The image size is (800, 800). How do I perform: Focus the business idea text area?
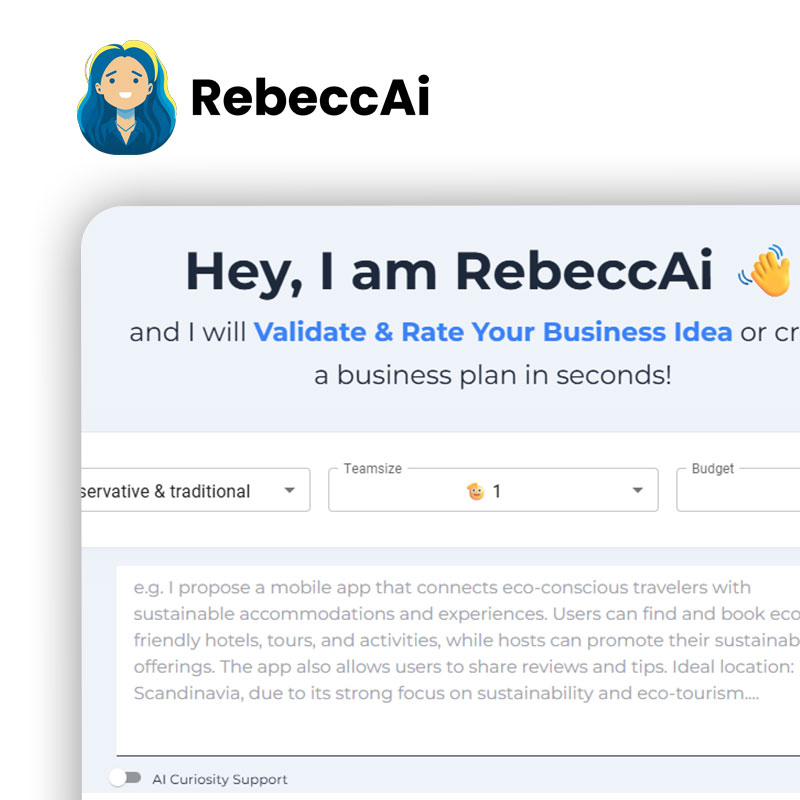pyautogui.click(x=458, y=660)
